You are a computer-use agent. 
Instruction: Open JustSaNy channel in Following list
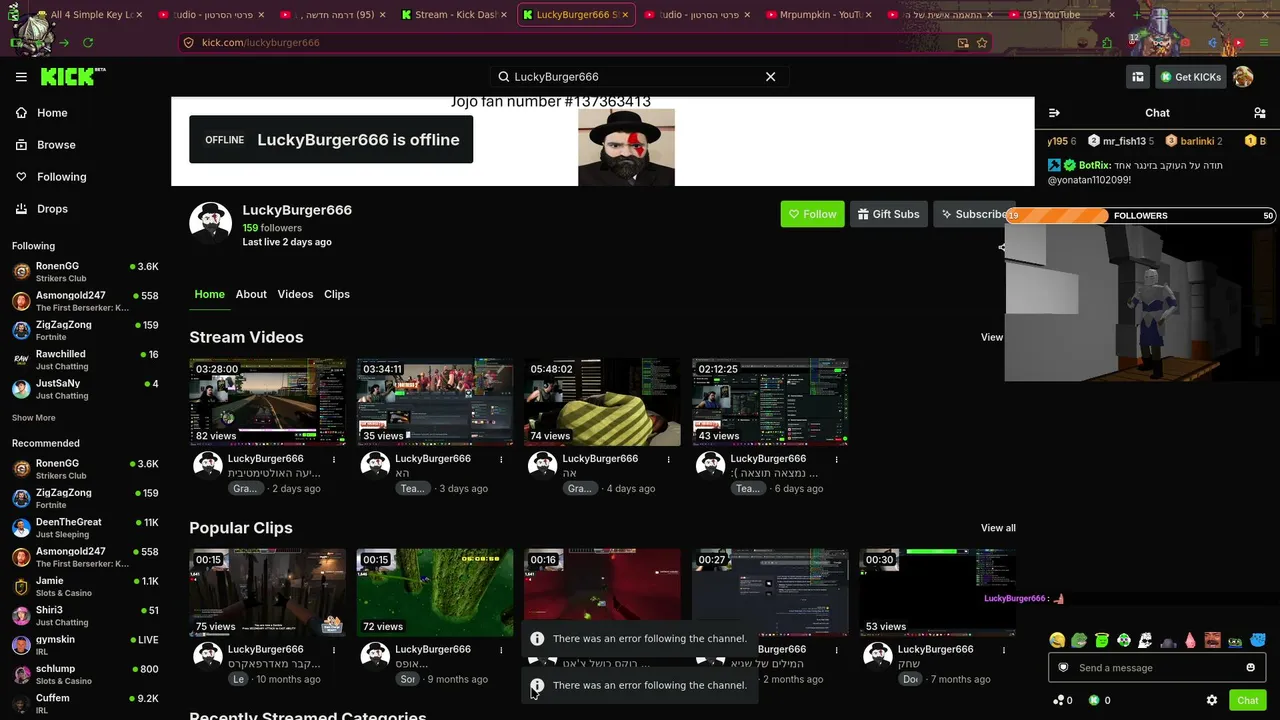point(85,389)
